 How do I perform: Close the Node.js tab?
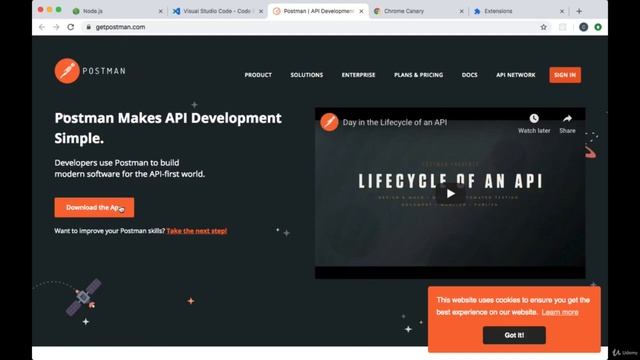[160, 11]
